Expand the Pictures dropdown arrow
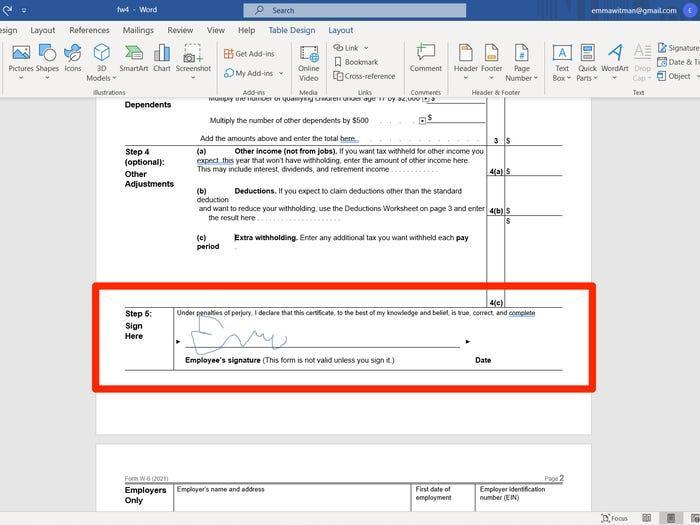Image resolution: width=700 pixels, height=525 pixels. point(21,78)
